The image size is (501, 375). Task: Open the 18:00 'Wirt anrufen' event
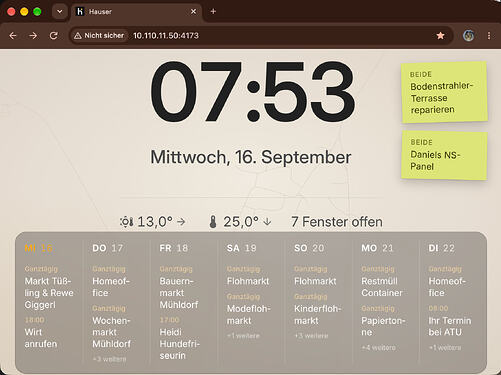pos(41,333)
